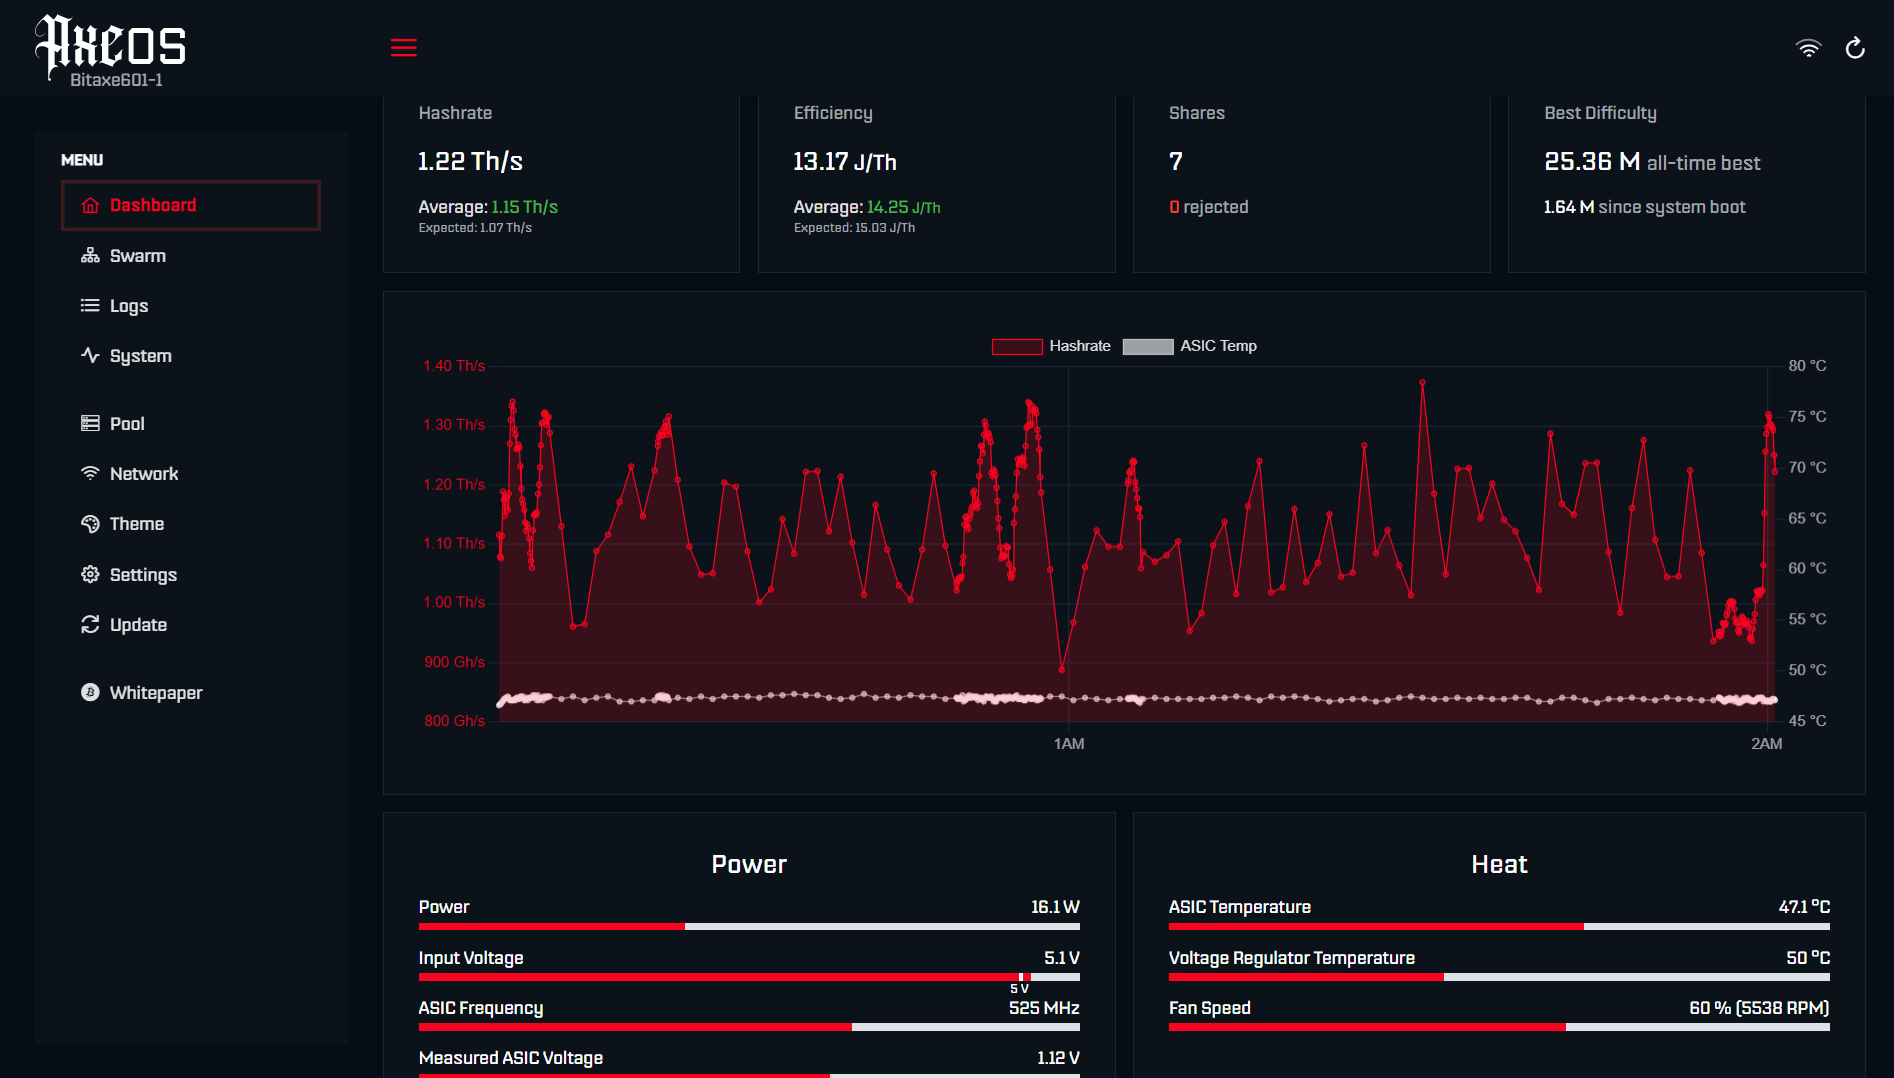Click the Settings gear icon
This screenshot has width=1894, height=1078.
[90, 575]
